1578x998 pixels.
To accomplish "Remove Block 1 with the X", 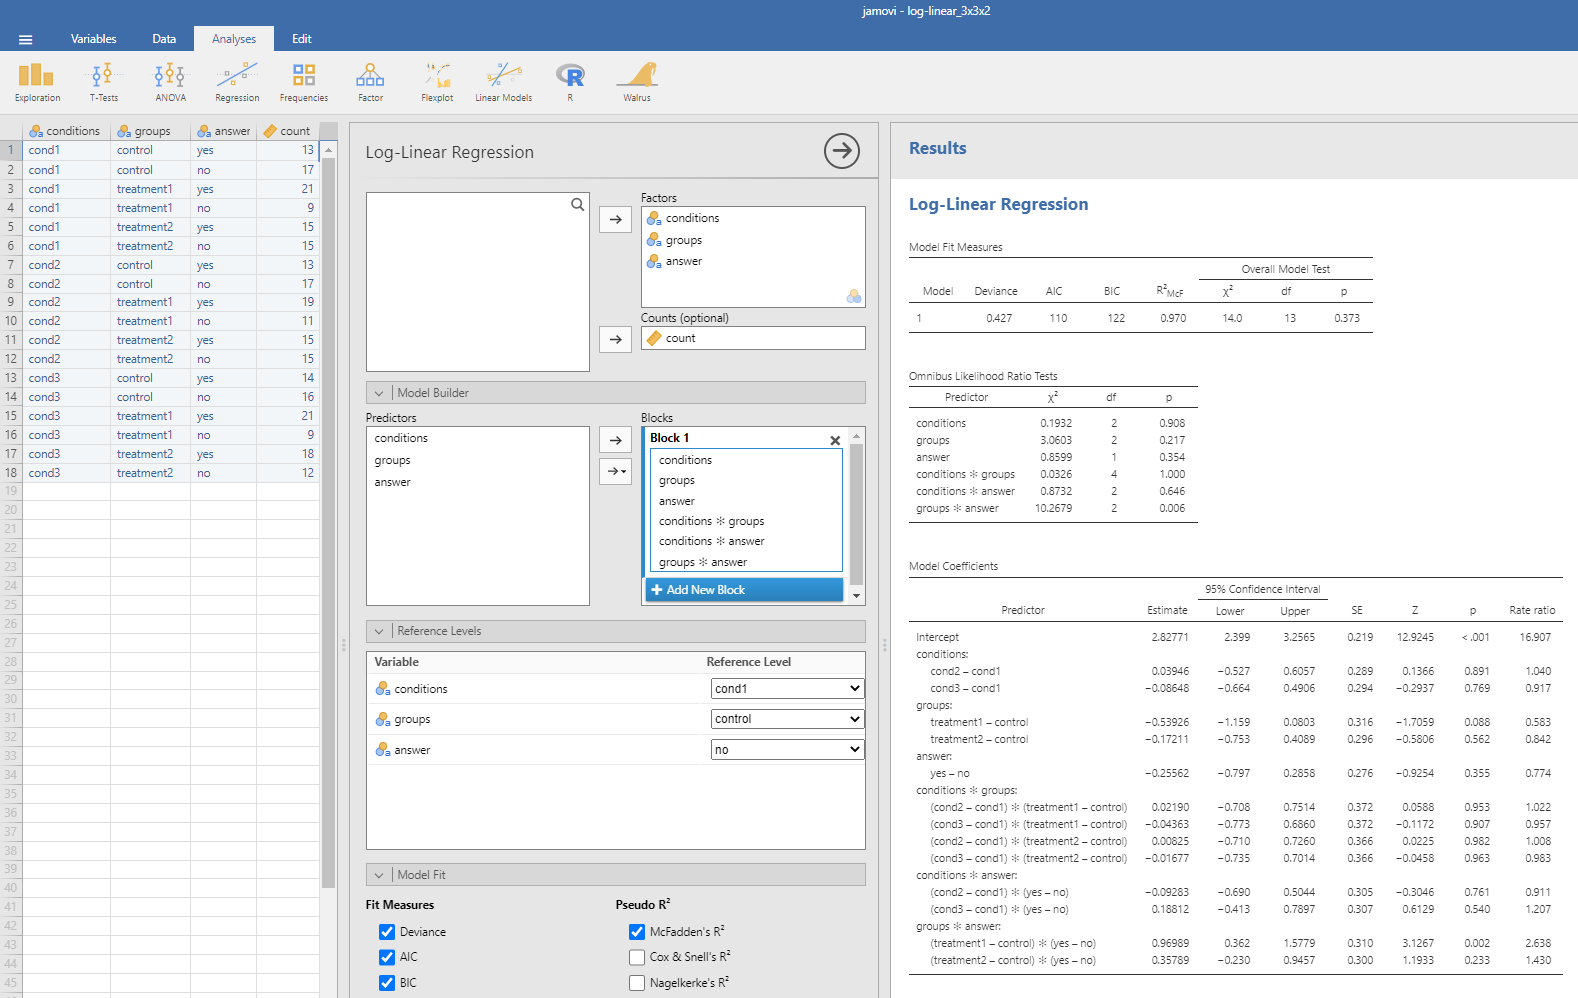I will click(x=835, y=440).
